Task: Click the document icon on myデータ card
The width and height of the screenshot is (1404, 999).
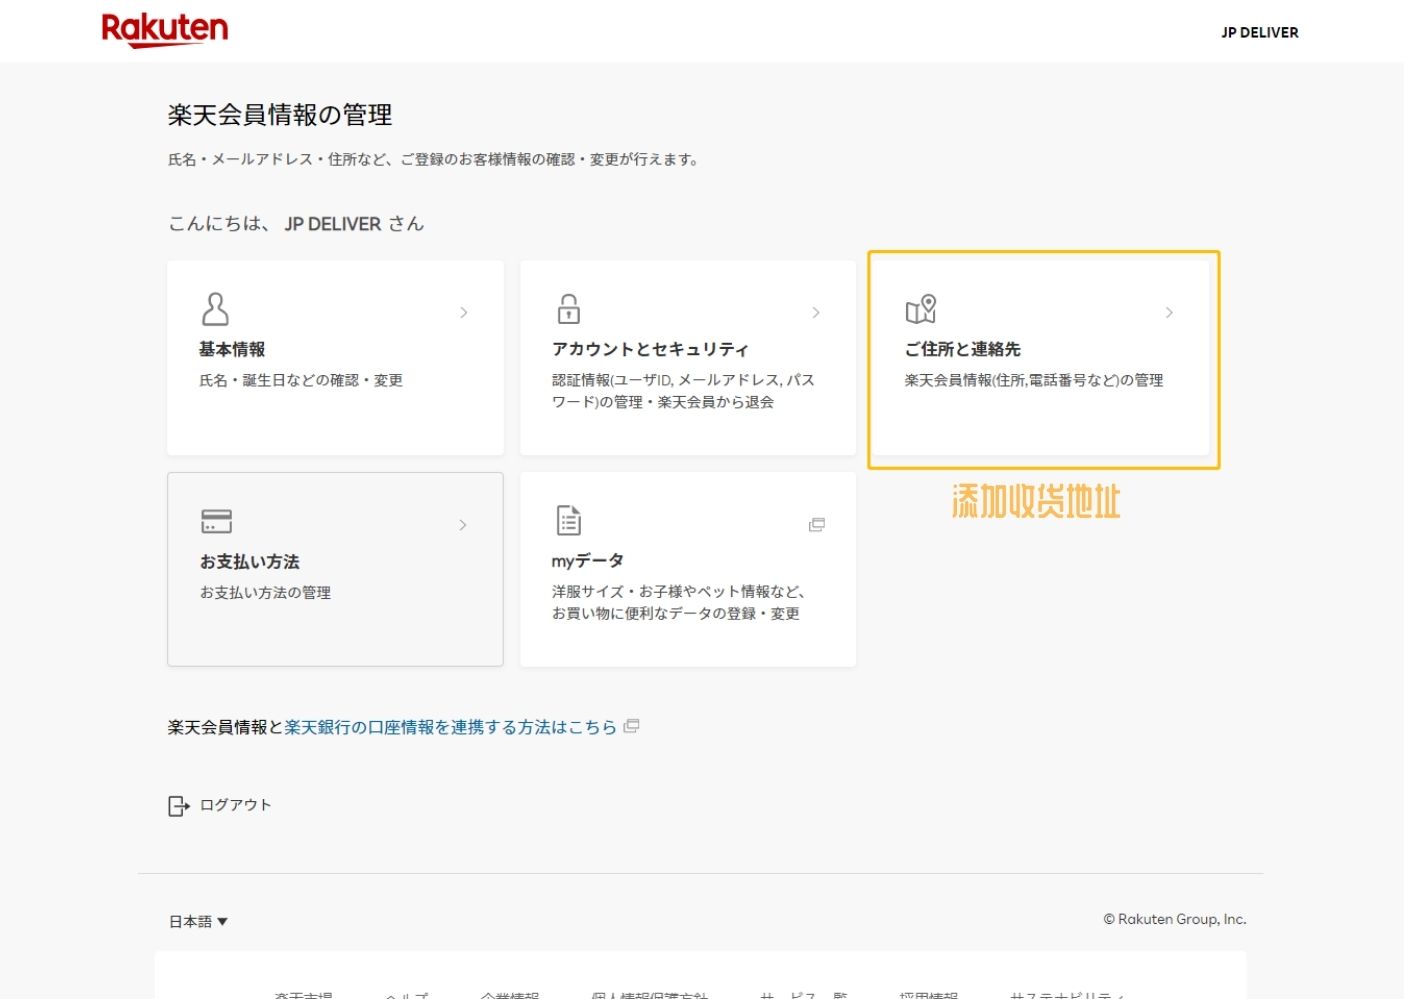Action: pos(567,520)
